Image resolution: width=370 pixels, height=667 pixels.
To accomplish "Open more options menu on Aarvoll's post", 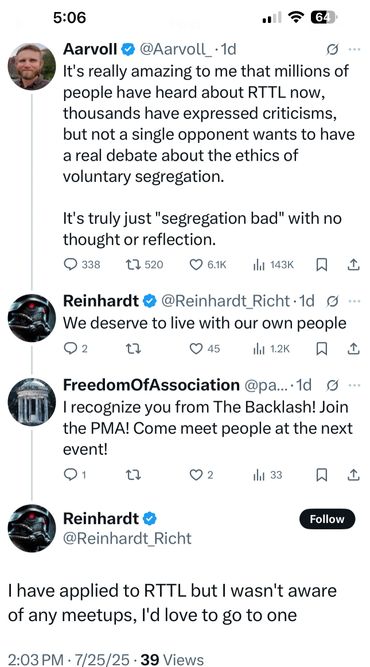I will pyautogui.click(x=354, y=50).
